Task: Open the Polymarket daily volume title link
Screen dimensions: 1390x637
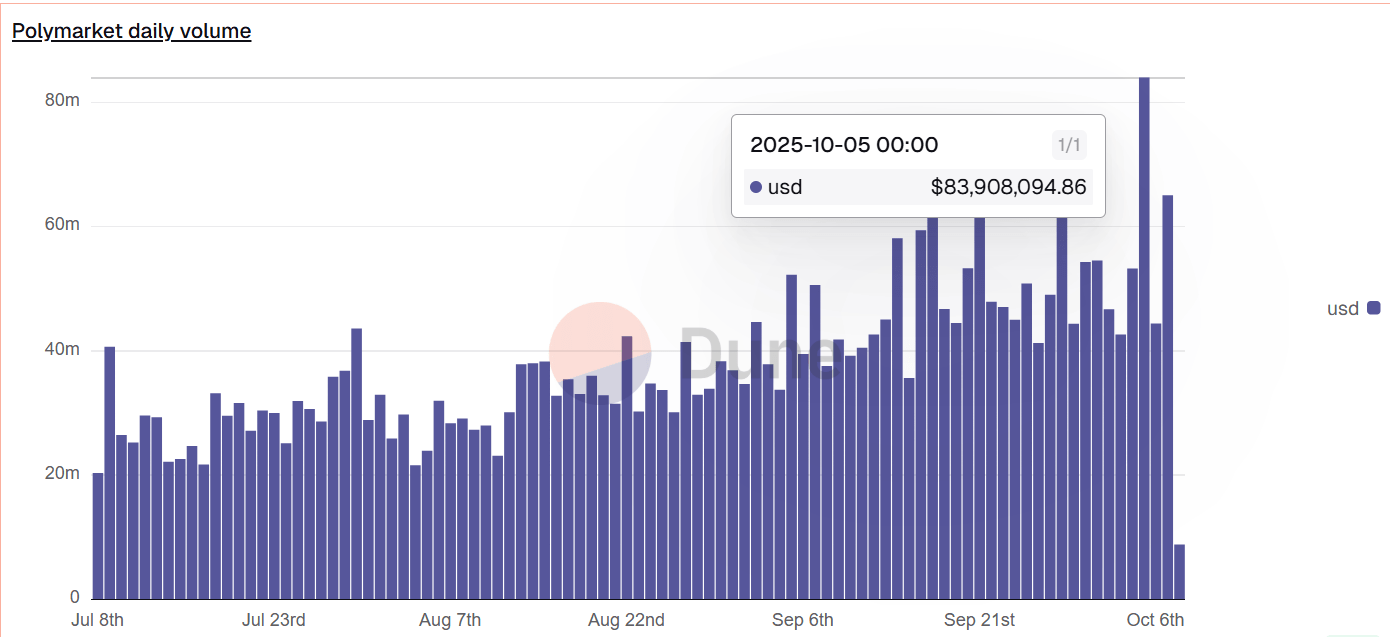Action: click(x=131, y=31)
